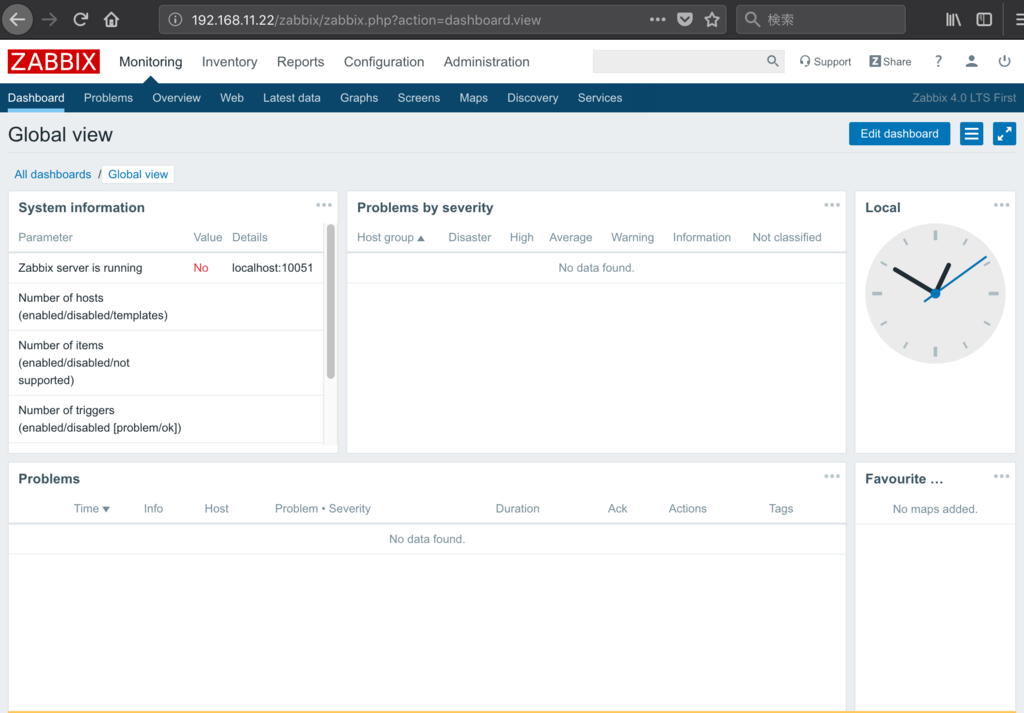Open Zabbix help question mark
Image resolution: width=1024 pixels, height=713 pixels.
938,61
